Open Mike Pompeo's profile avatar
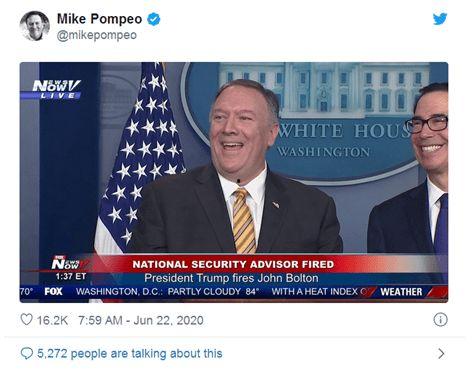The image size is (476, 371). point(35,26)
